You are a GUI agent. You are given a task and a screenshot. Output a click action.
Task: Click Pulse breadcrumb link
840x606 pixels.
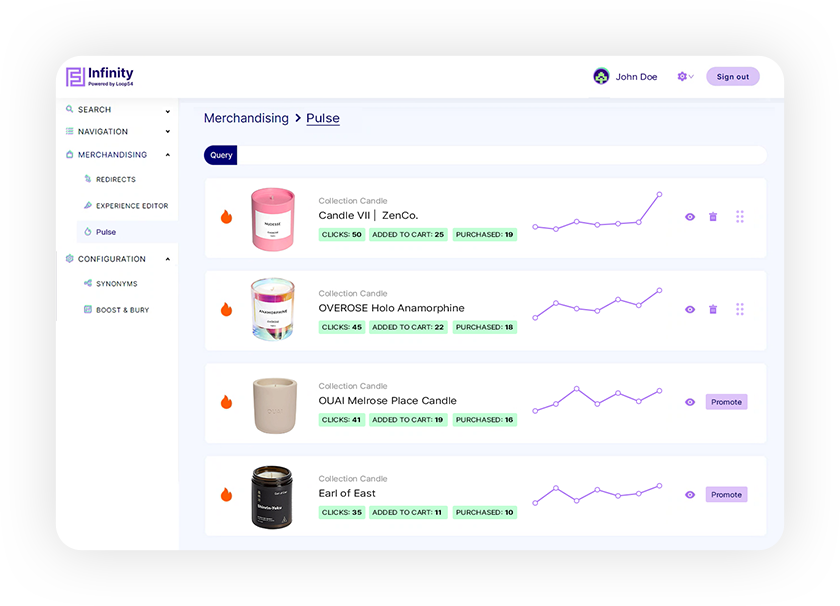322,118
